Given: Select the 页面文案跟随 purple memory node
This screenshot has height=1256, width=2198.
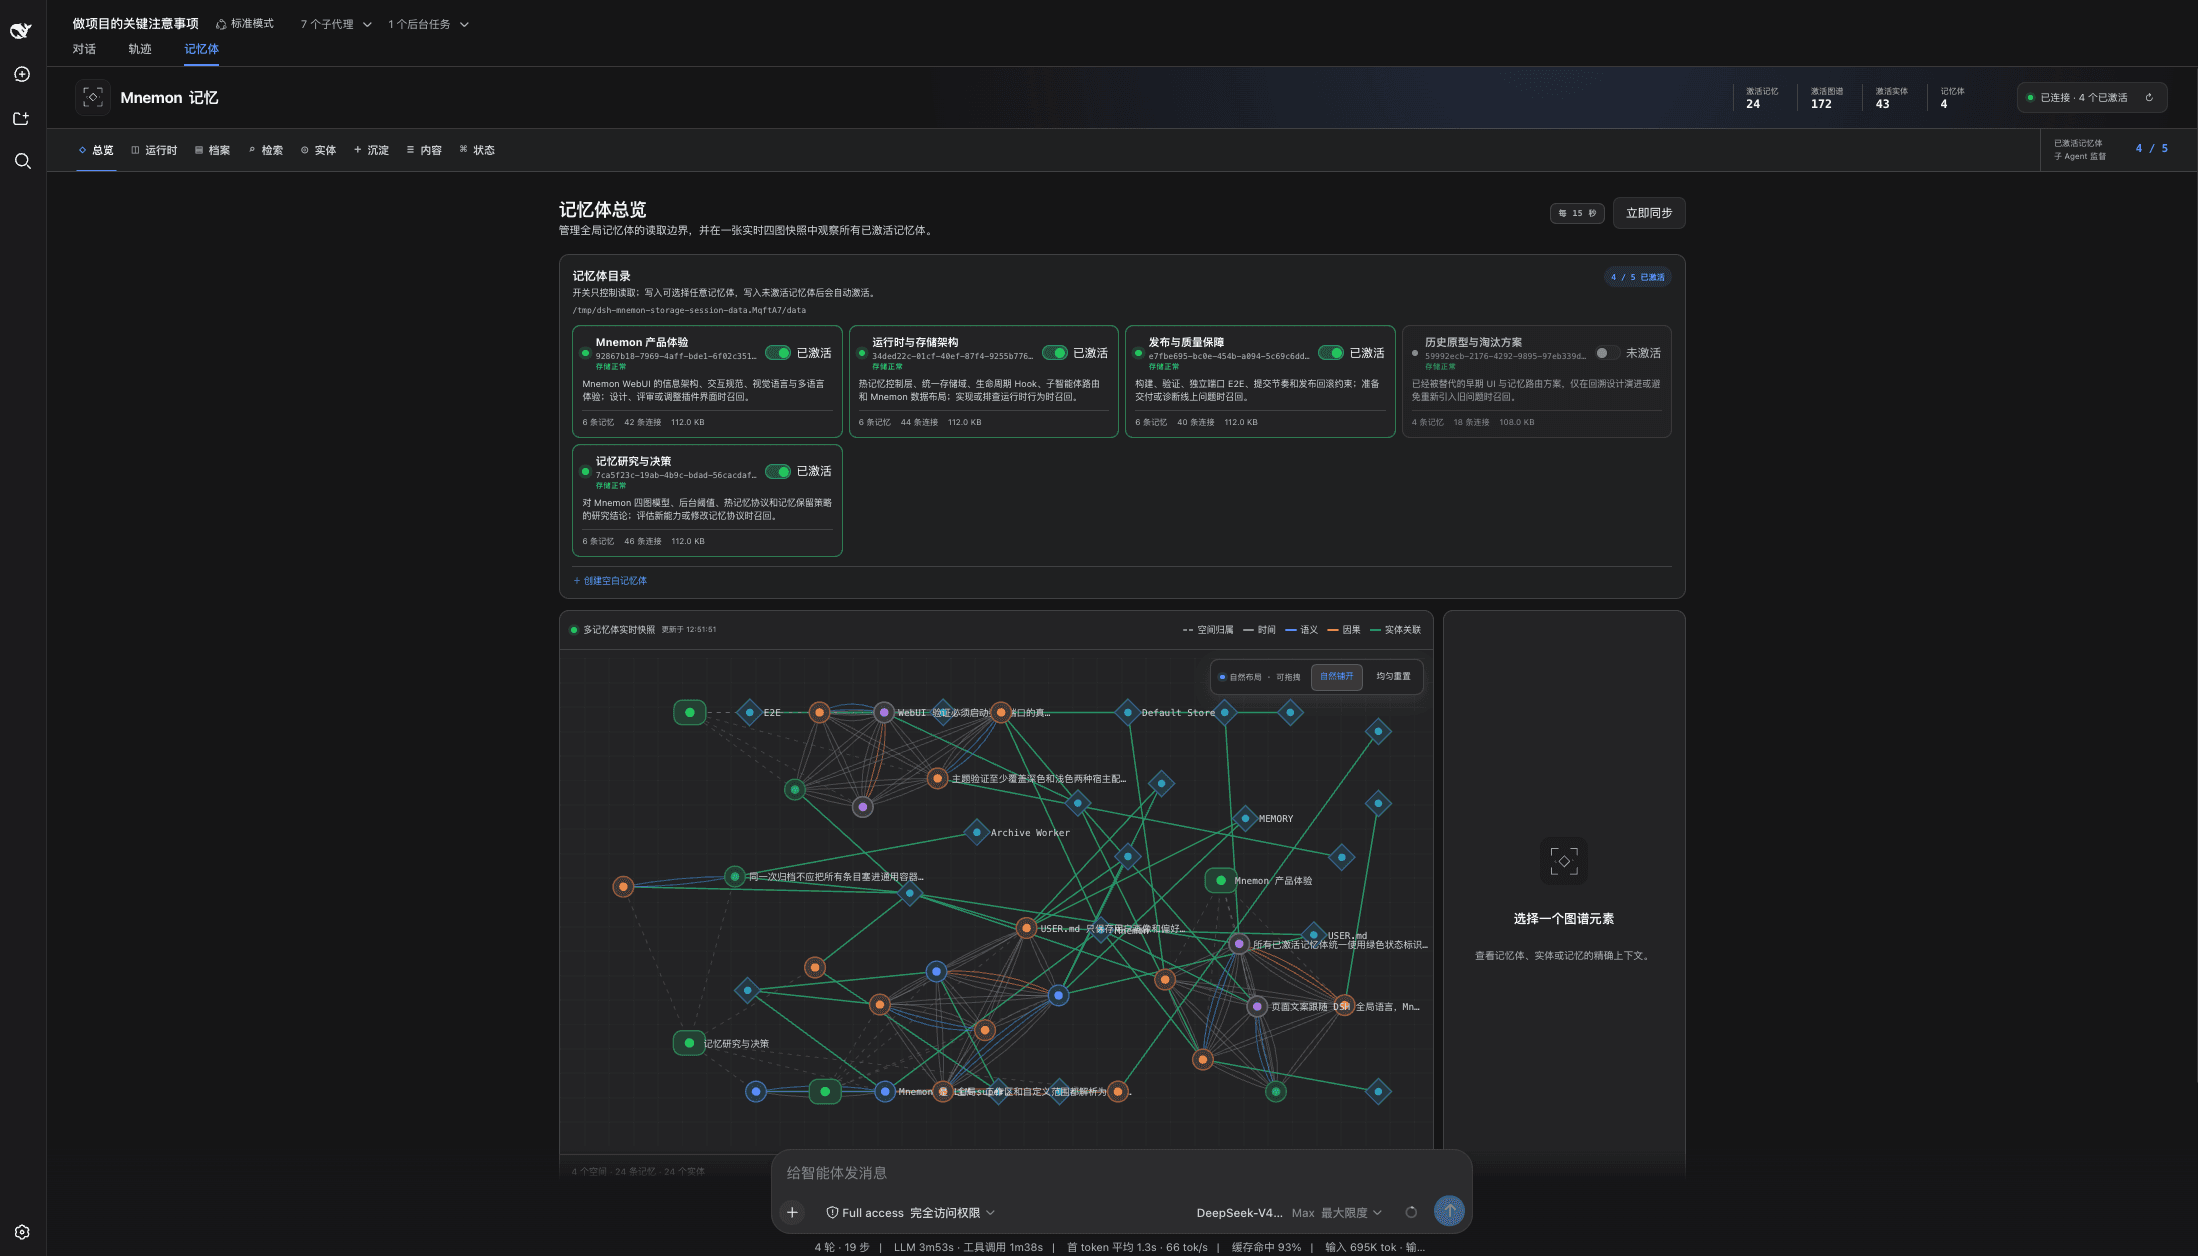Looking at the screenshot, I should tap(1257, 1007).
